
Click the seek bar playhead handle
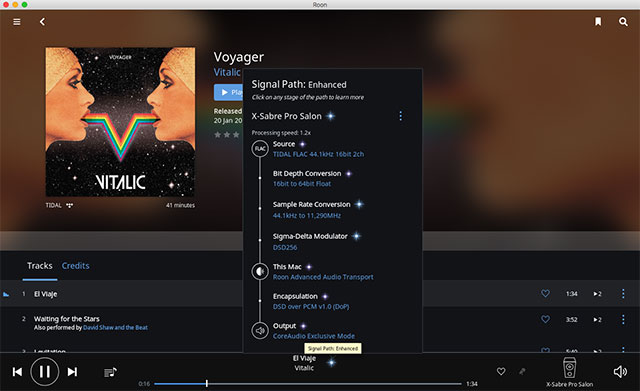[x=207, y=384]
